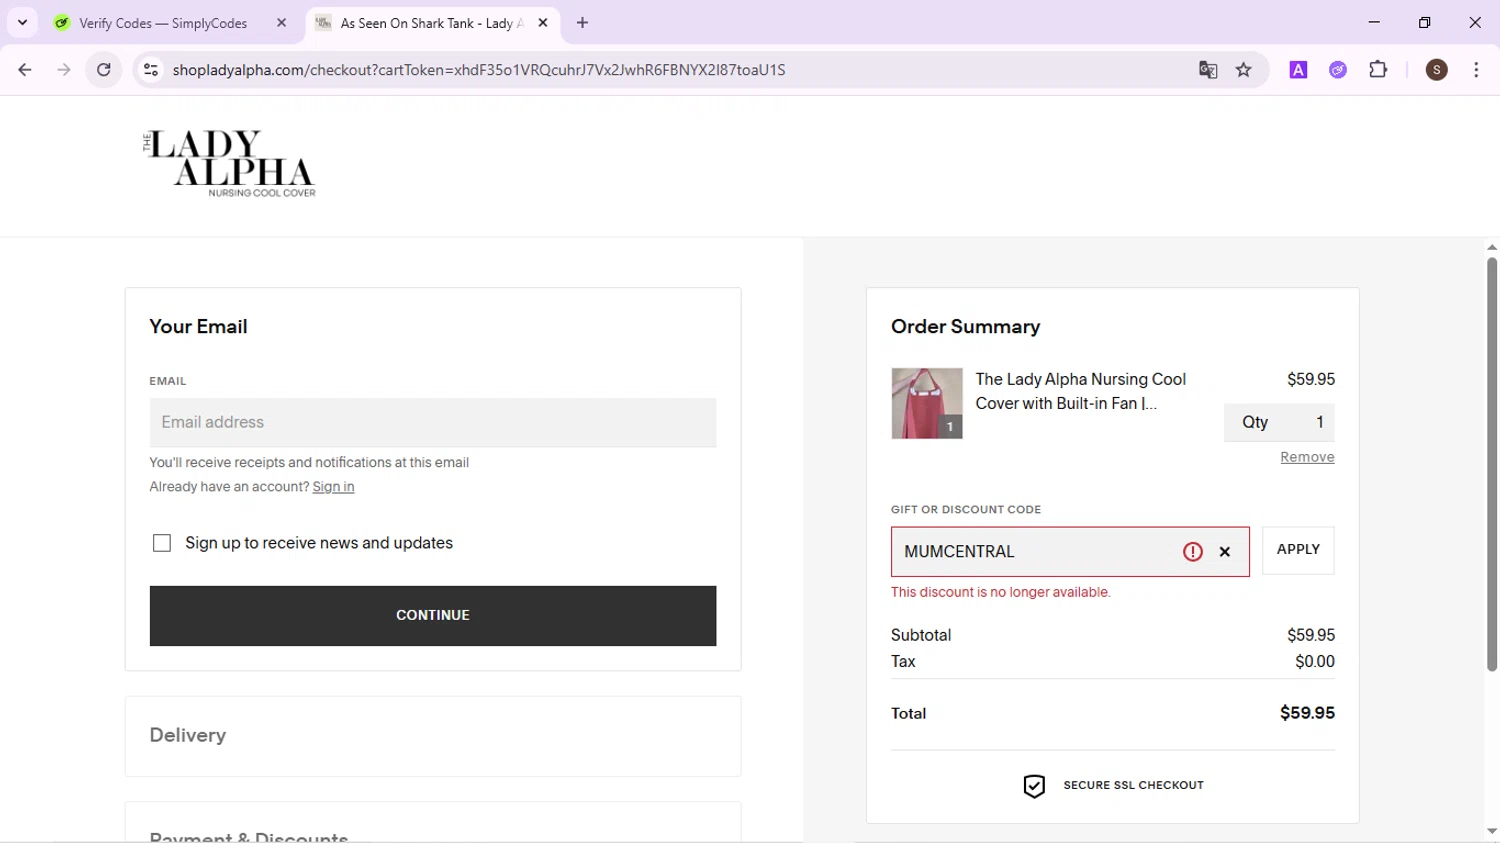1500x843 pixels.
Task: Tick Sign up to receive news checkbox
Action: 162,543
